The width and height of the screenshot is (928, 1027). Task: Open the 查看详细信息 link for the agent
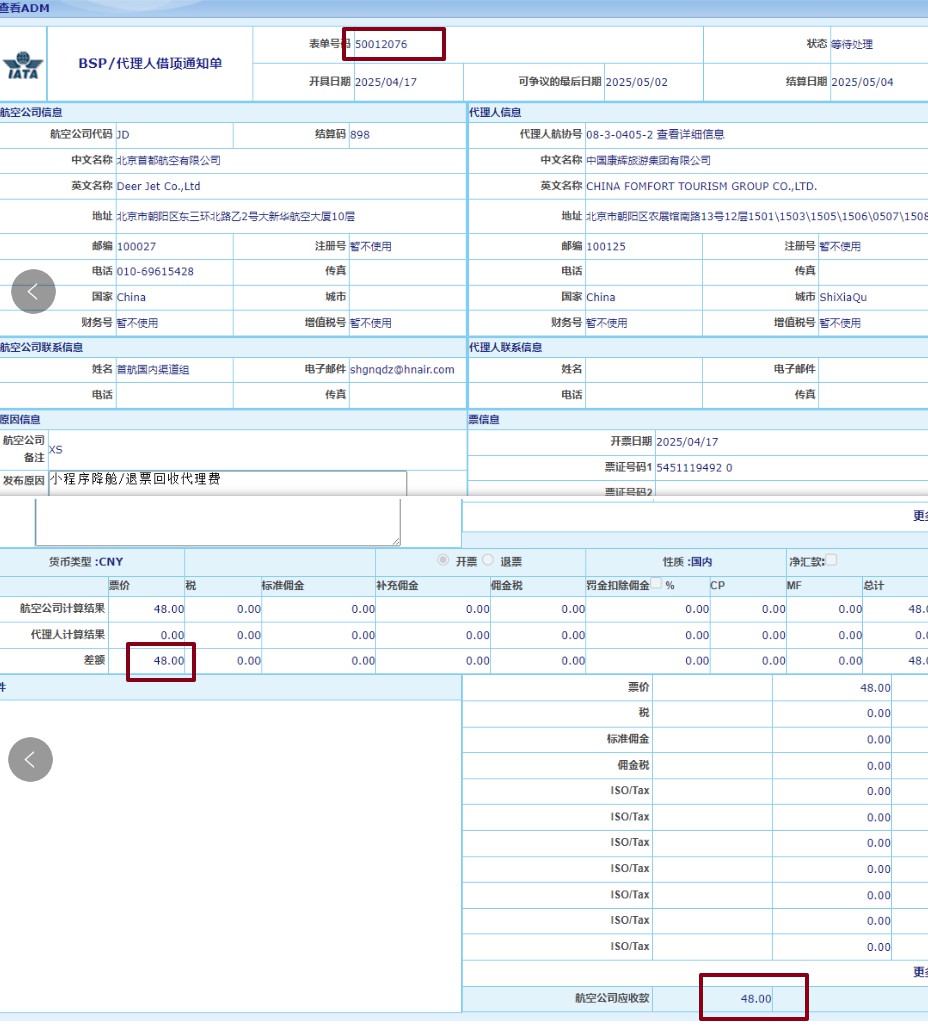coord(690,134)
